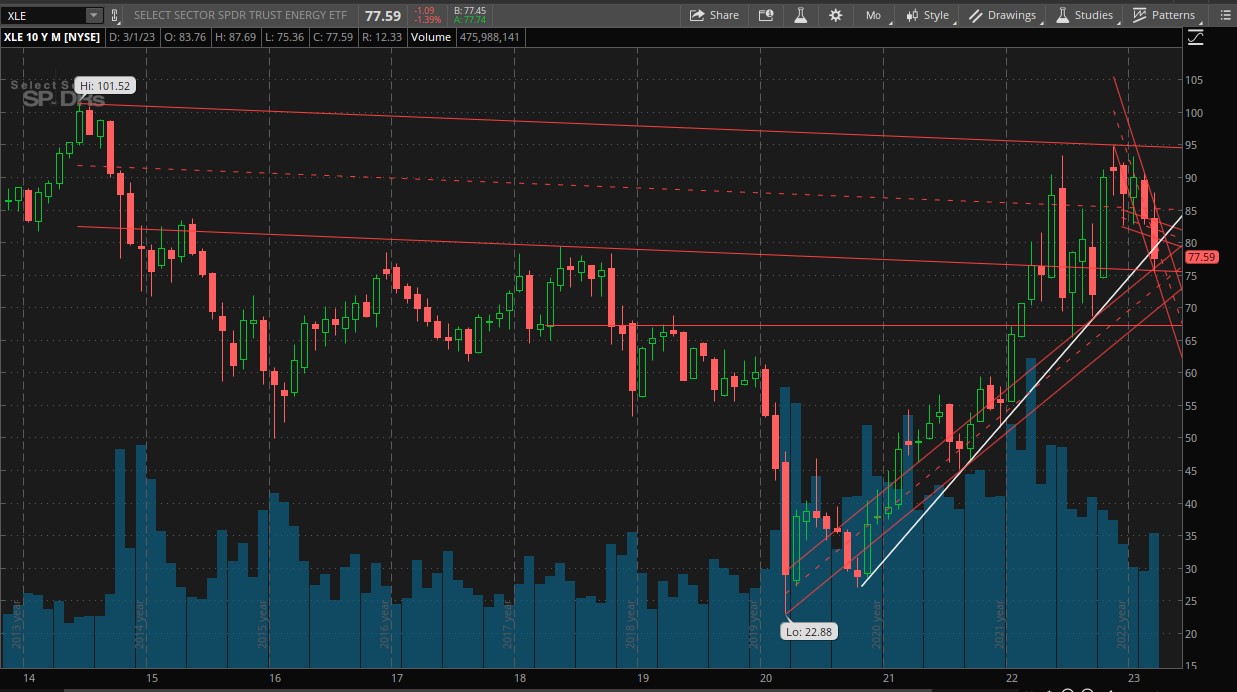Viewport: 1237px width, 692px height.
Task: Click the flask quick-study icon
Action: [x=800, y=15]
